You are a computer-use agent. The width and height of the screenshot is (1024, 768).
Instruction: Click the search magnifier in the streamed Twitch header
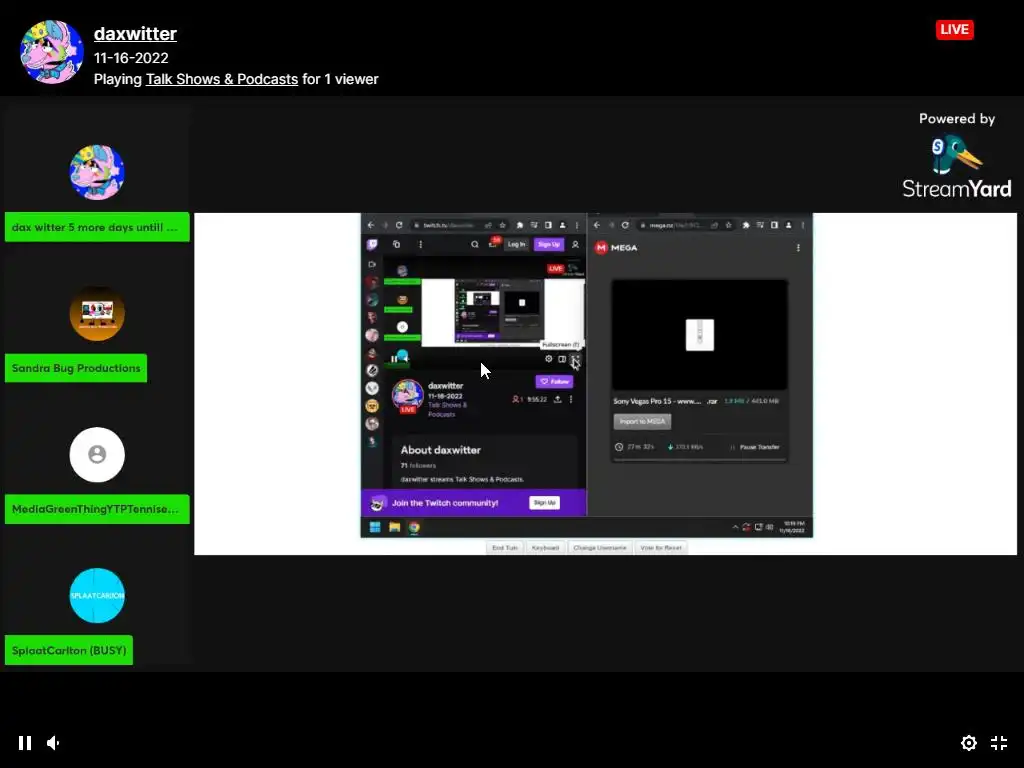(x=475, y=244)
